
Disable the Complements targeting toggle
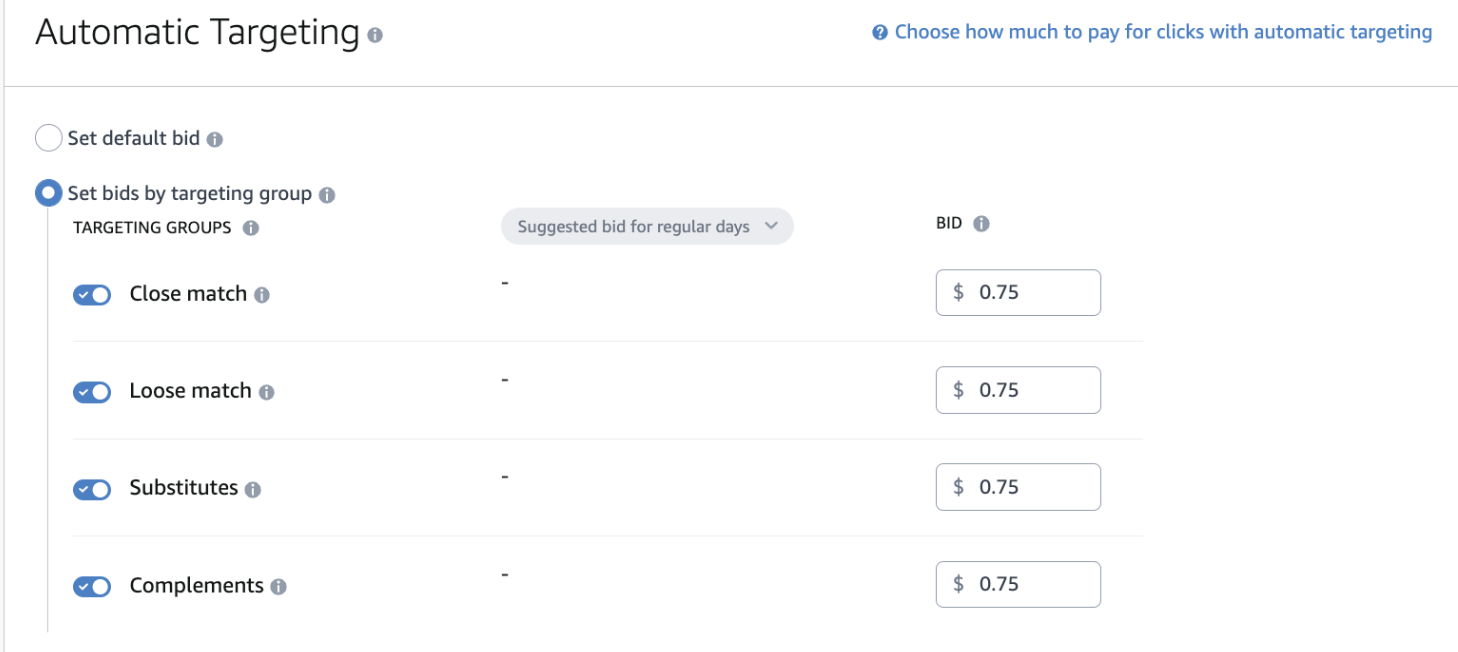coord(92,586)
